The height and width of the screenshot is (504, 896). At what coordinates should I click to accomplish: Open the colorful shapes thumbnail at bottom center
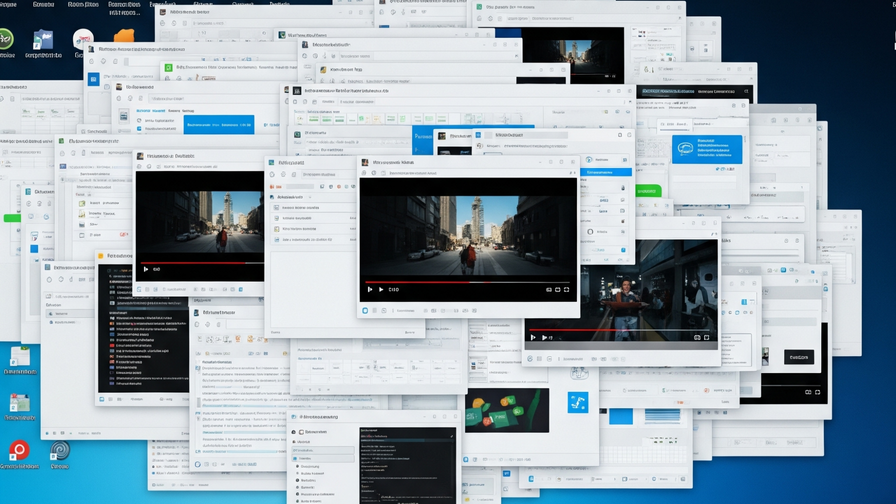coord(507,410)
